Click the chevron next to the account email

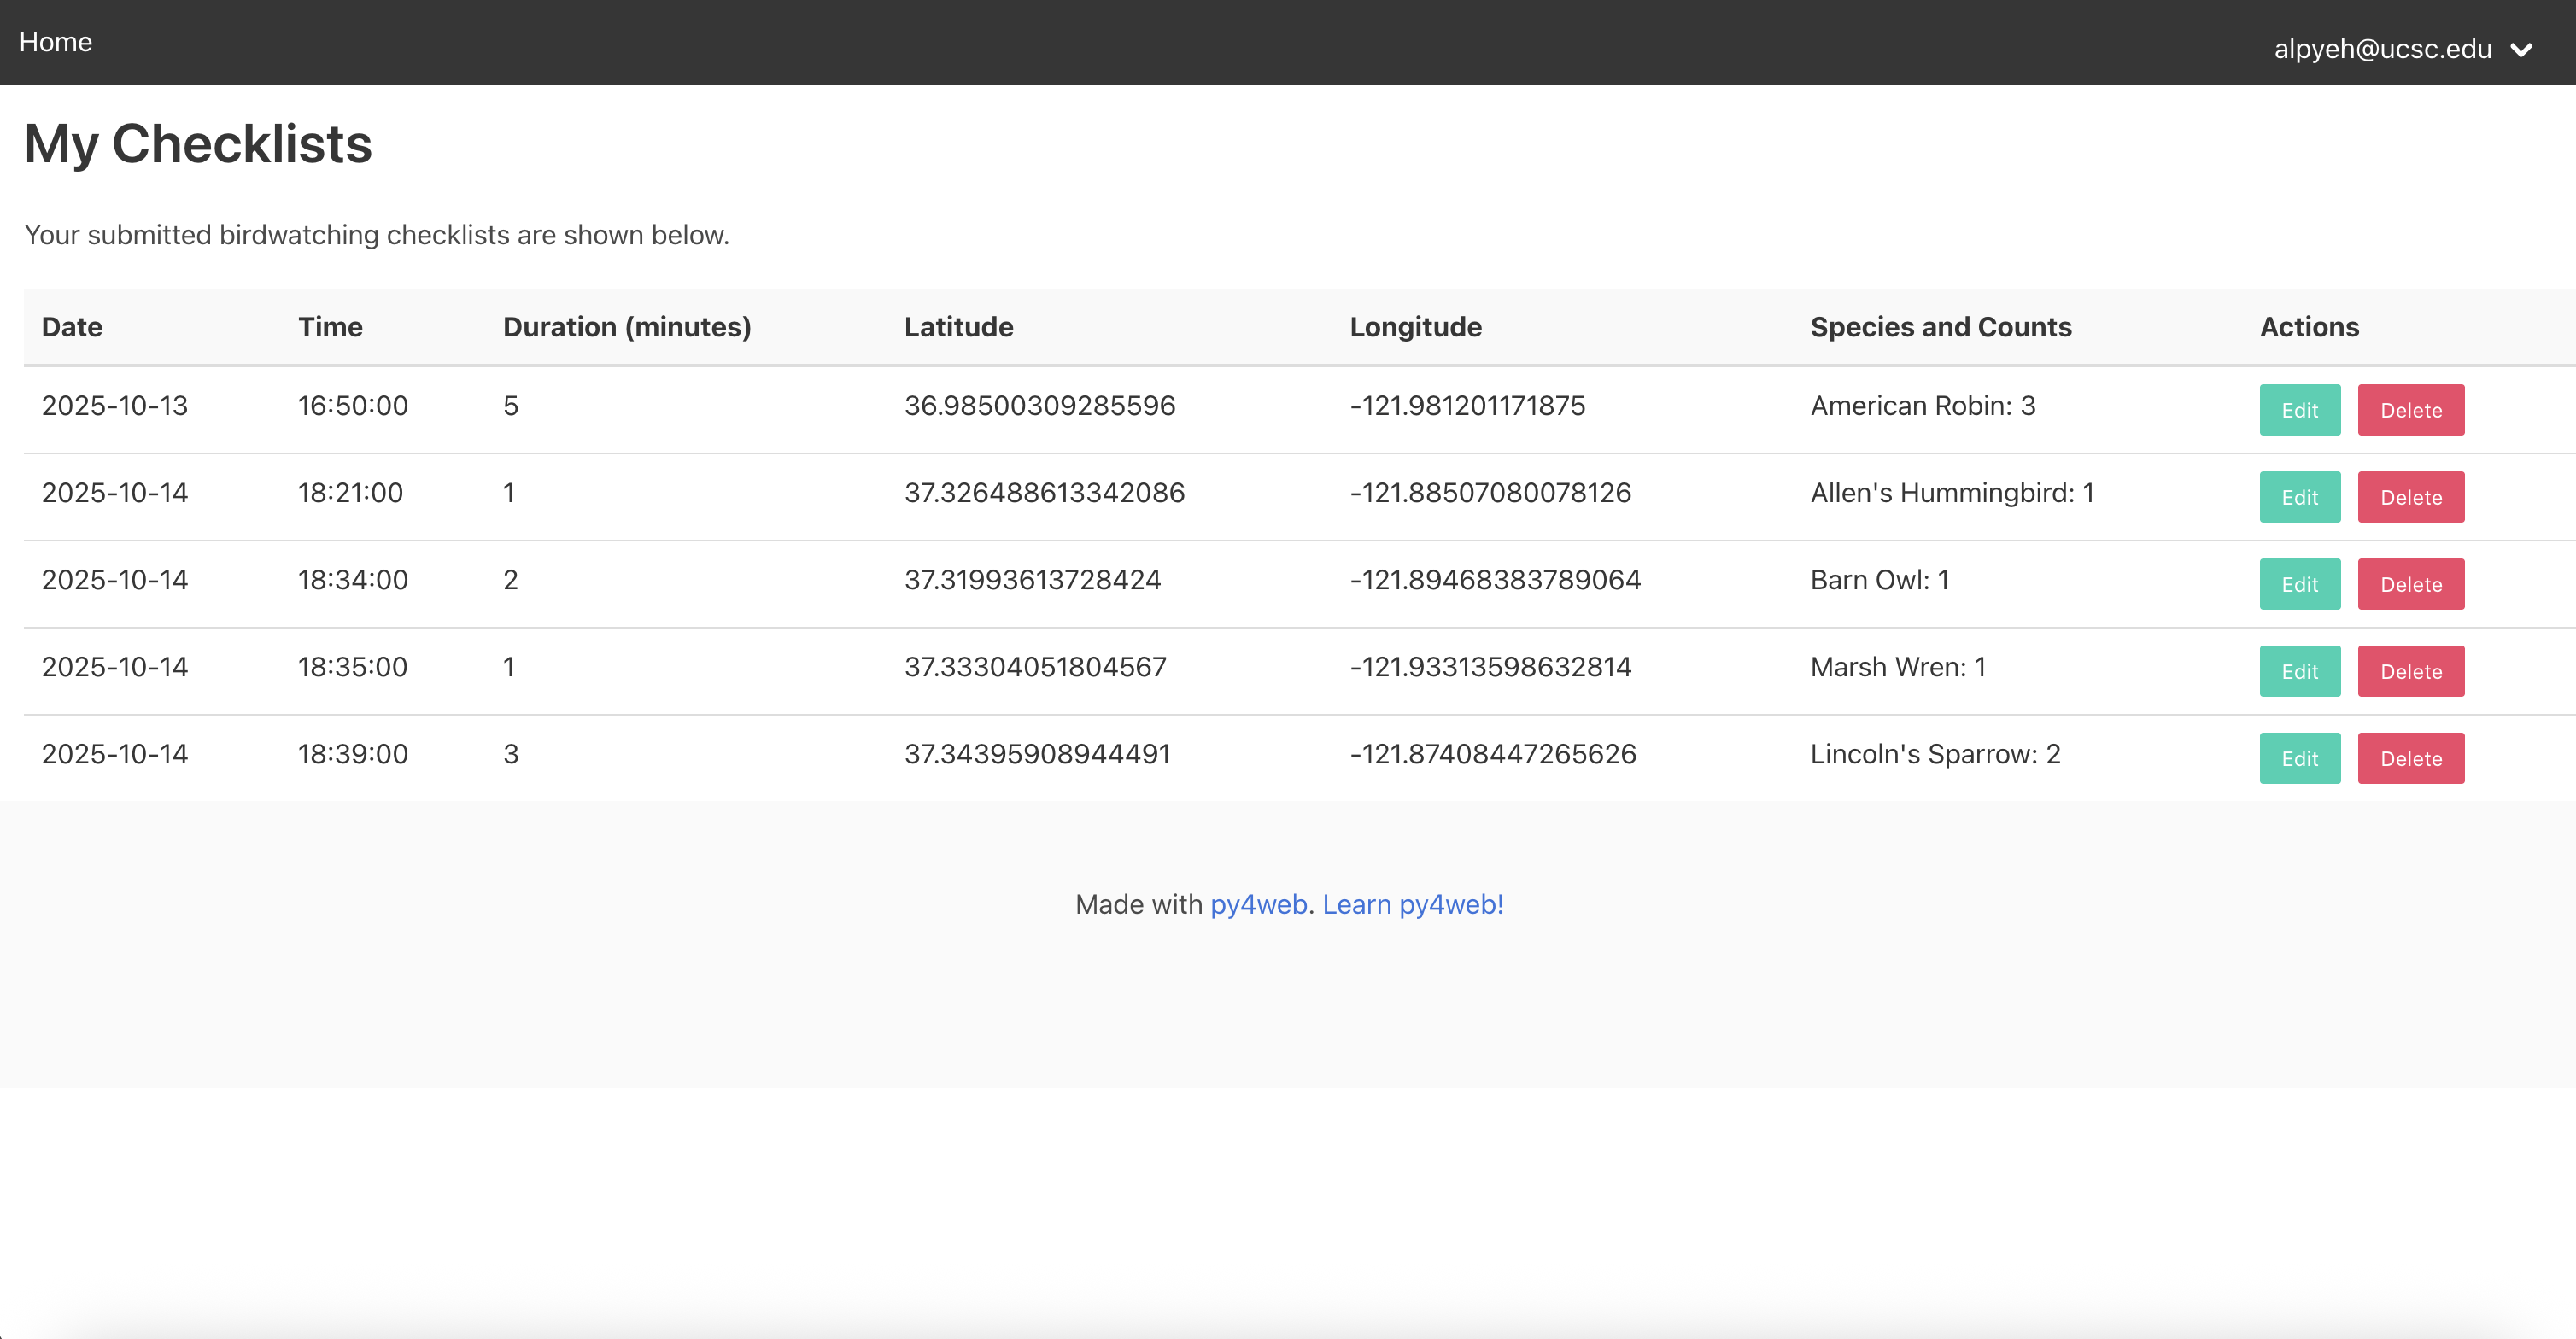2521,50
